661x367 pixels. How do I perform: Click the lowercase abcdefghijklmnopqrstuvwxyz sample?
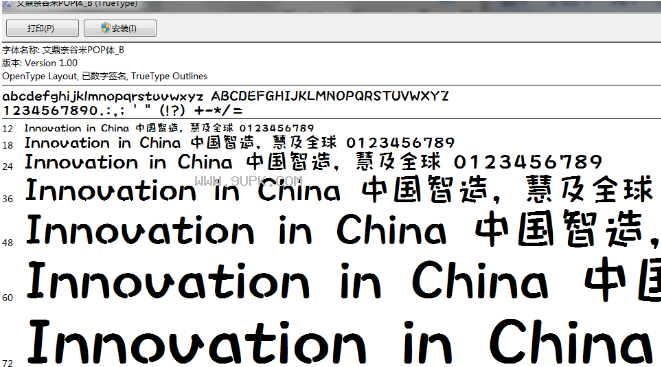[102, 97]
